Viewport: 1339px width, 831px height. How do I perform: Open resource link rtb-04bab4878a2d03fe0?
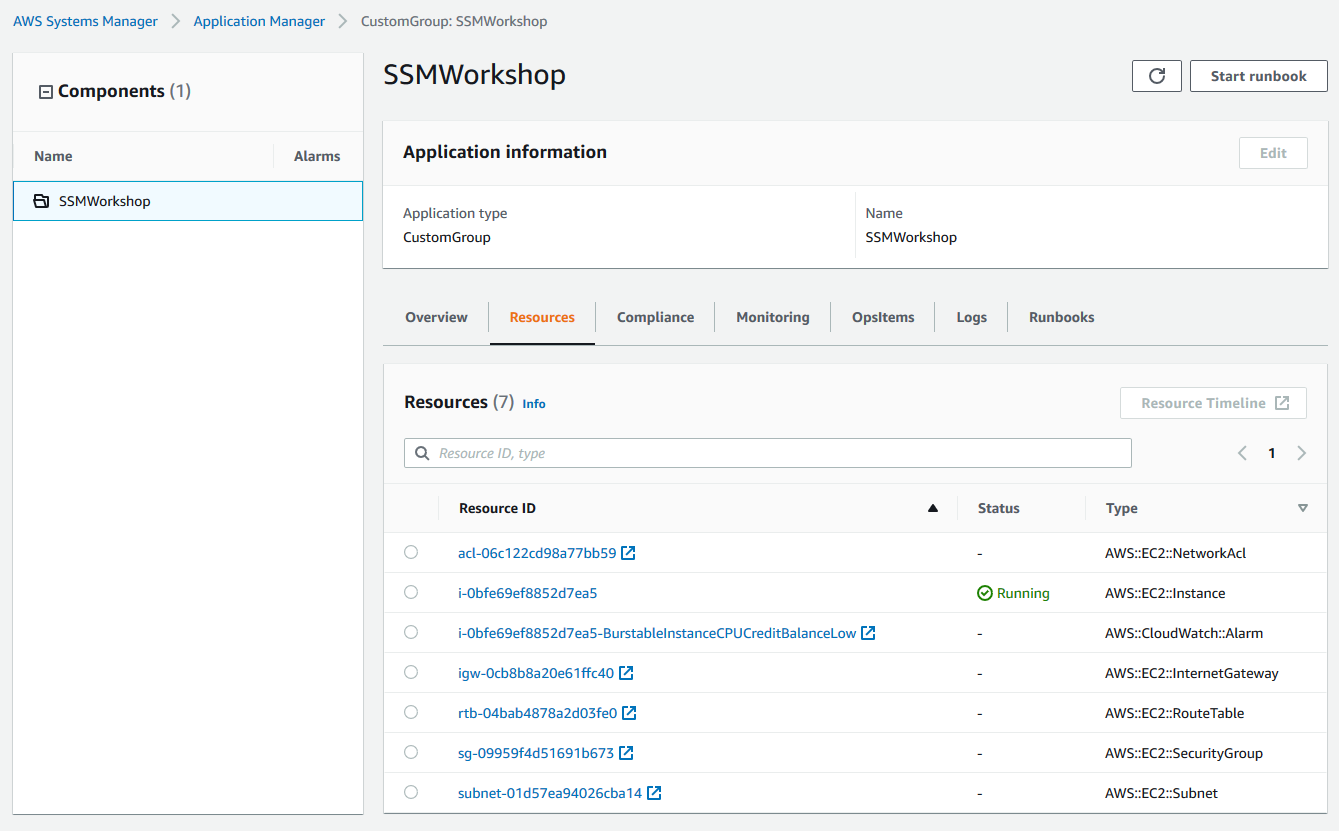(538, 713)
